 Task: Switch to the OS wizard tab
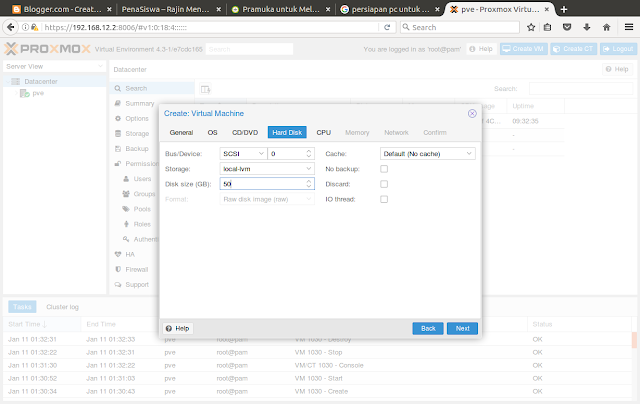pos(212,133)
